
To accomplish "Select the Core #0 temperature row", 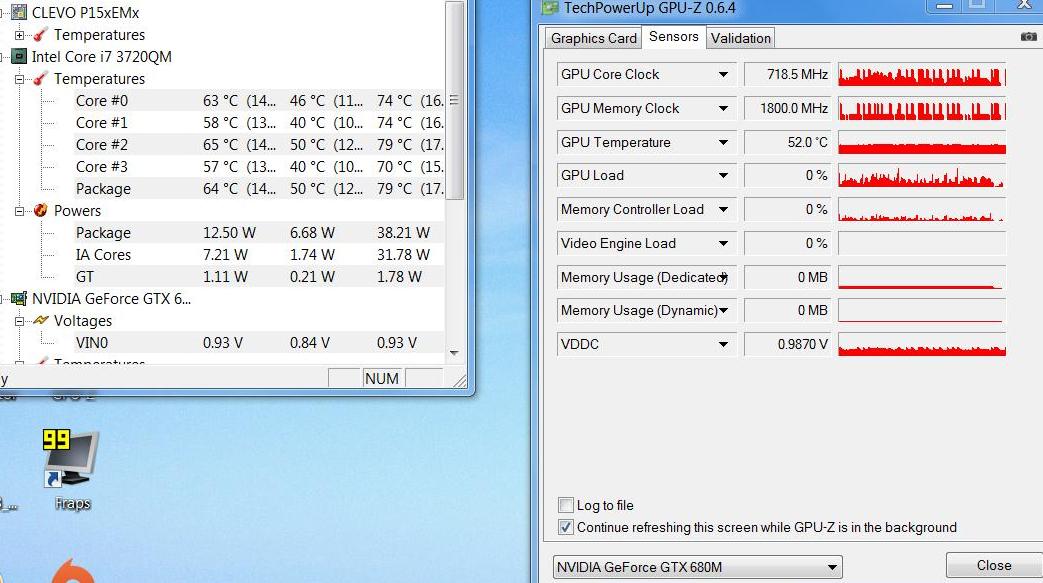I will 258,100.
